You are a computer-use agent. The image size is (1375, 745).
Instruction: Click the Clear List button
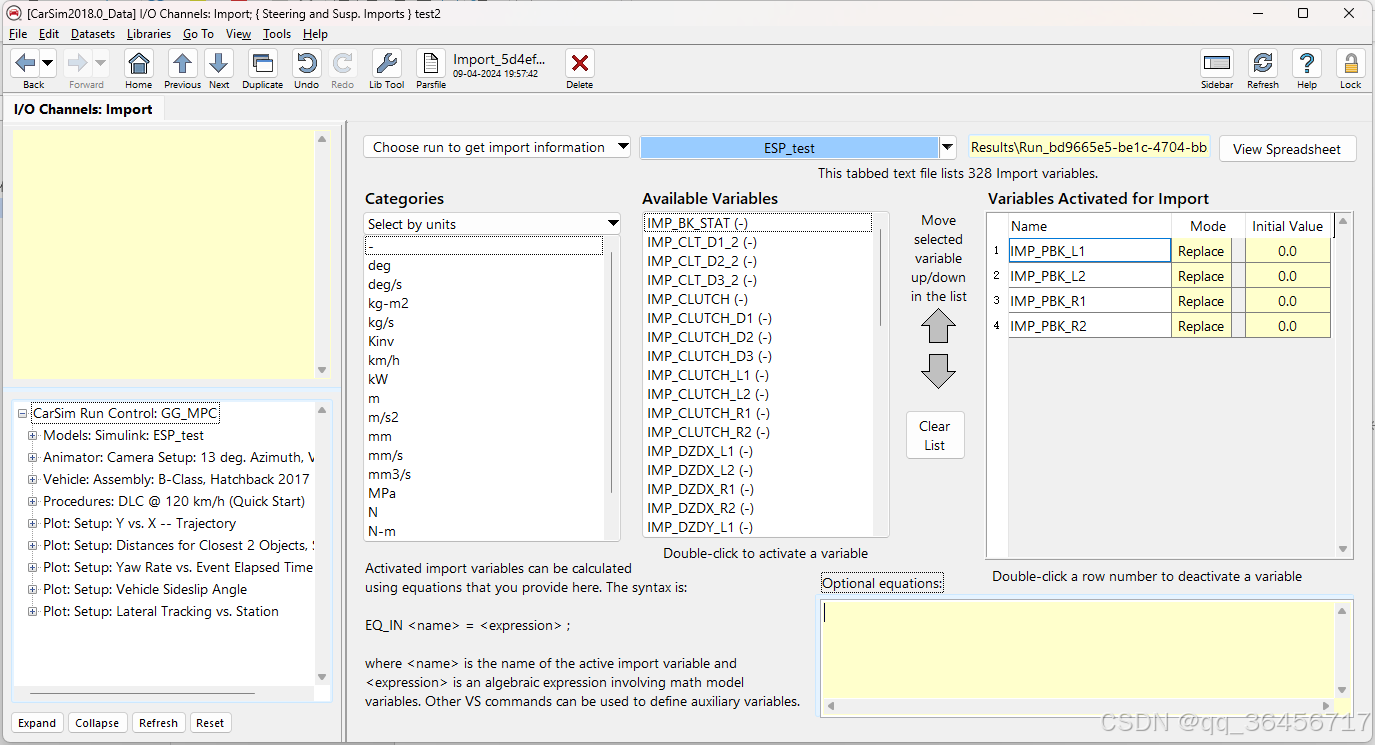(935, 435)
